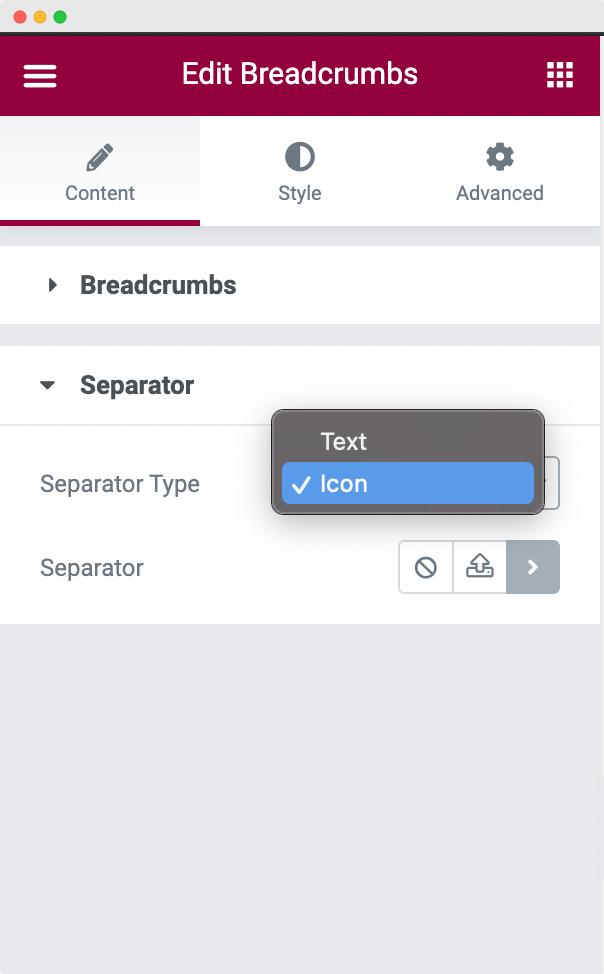Screen dimensions: 604x974
Task: Pick the chevron icon from icon library
Action: tap(533, 568)
